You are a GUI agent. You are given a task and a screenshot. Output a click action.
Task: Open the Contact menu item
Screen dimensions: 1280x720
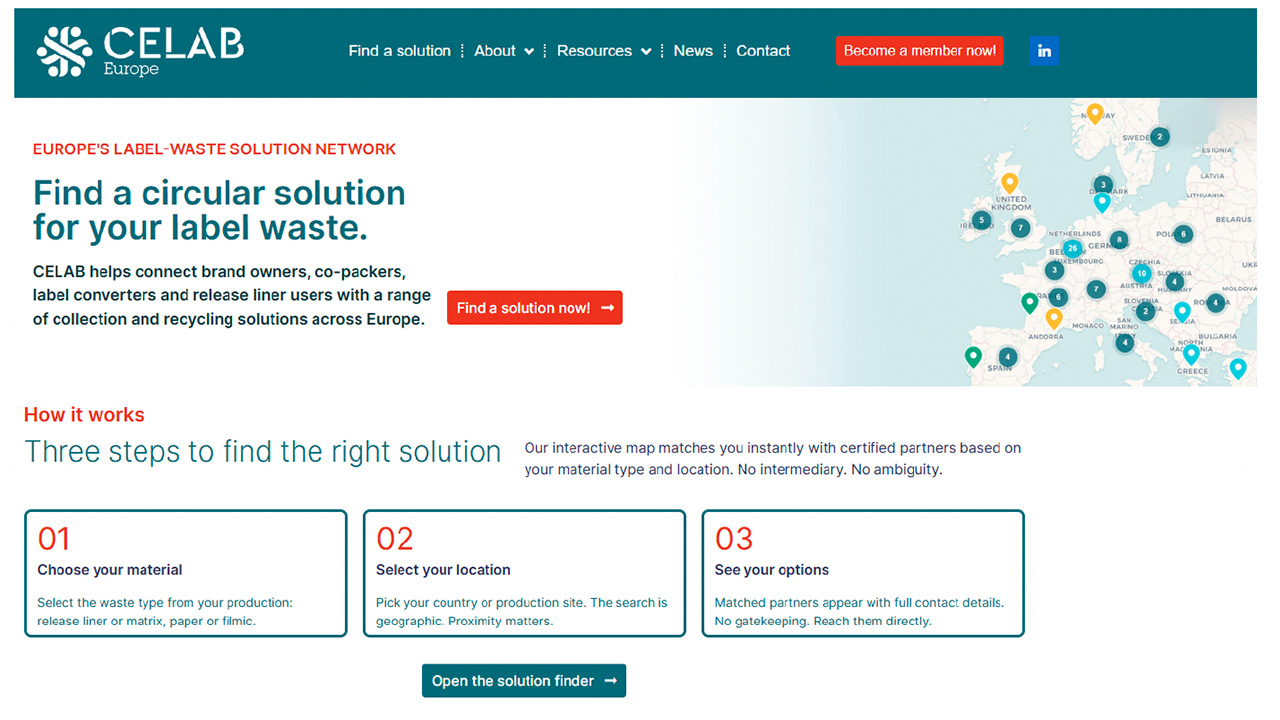763,51
